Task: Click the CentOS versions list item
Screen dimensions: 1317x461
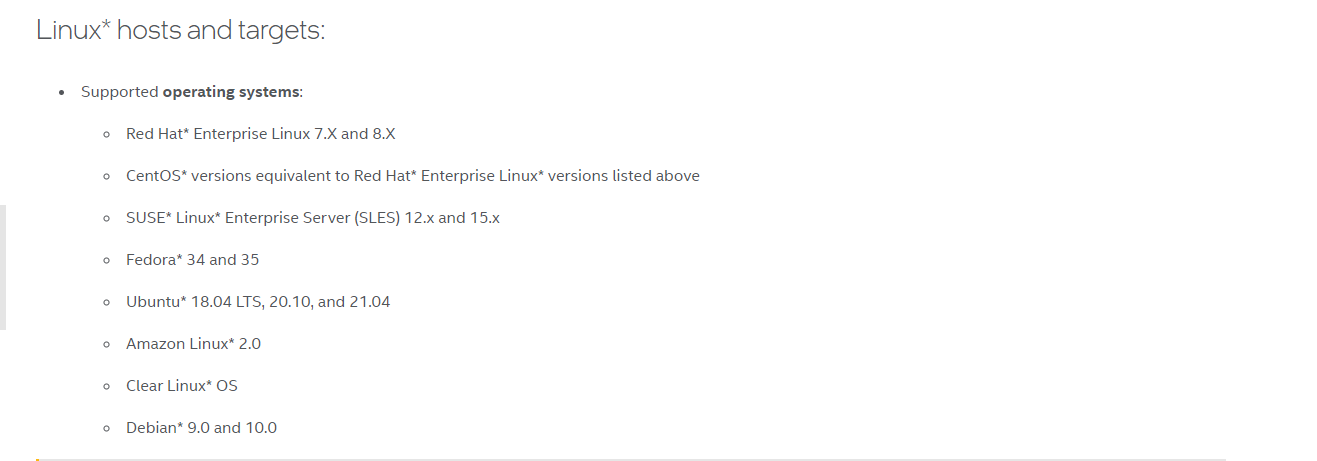Action: click(412, 176)
